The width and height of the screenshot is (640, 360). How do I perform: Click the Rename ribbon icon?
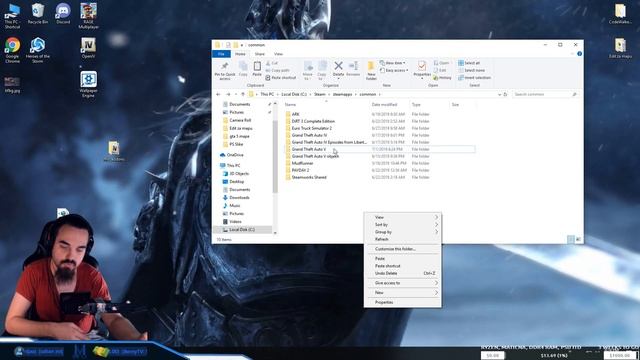353,69
